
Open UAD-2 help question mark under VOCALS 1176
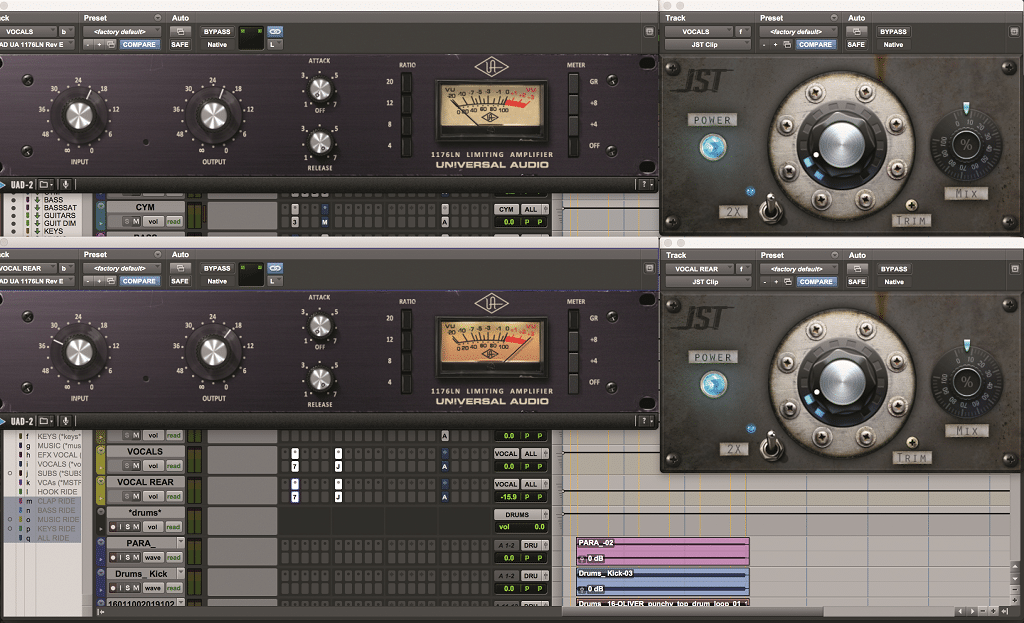[x=645, y=184]
